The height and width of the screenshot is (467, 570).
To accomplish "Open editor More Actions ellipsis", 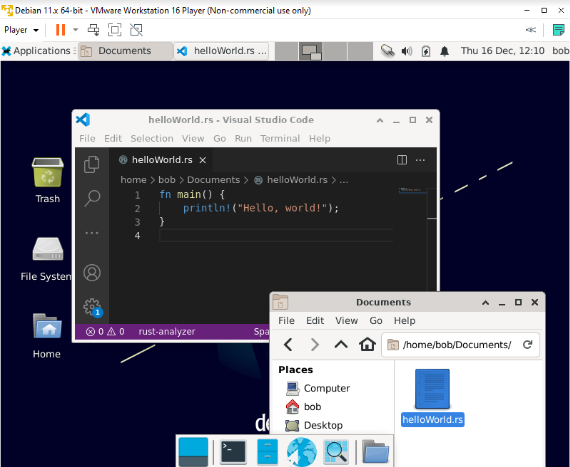I will (420, 160).
